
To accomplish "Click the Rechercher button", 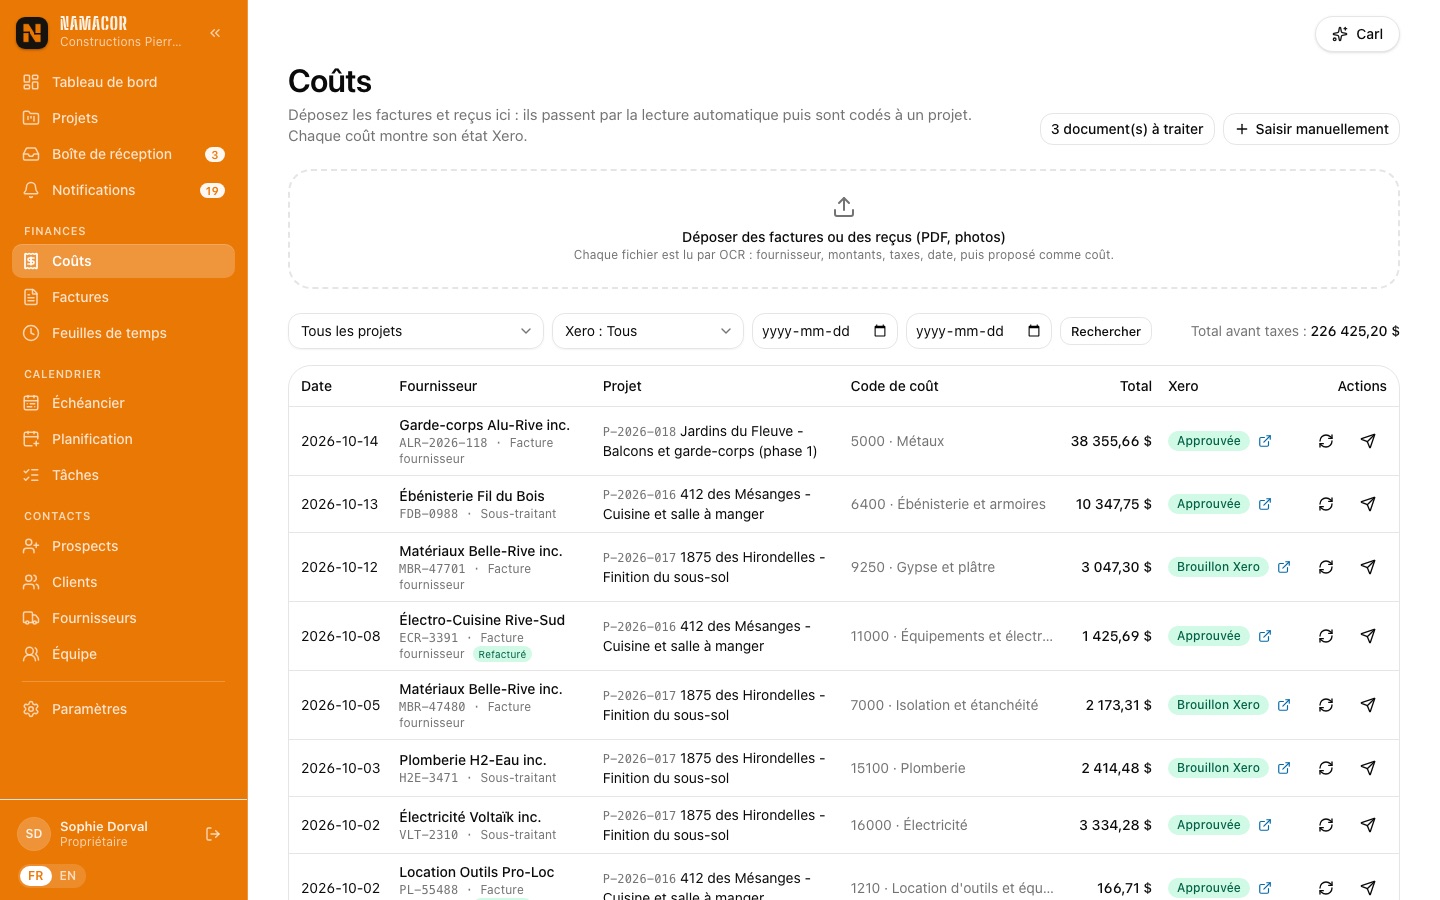I will click(1106, 331).
